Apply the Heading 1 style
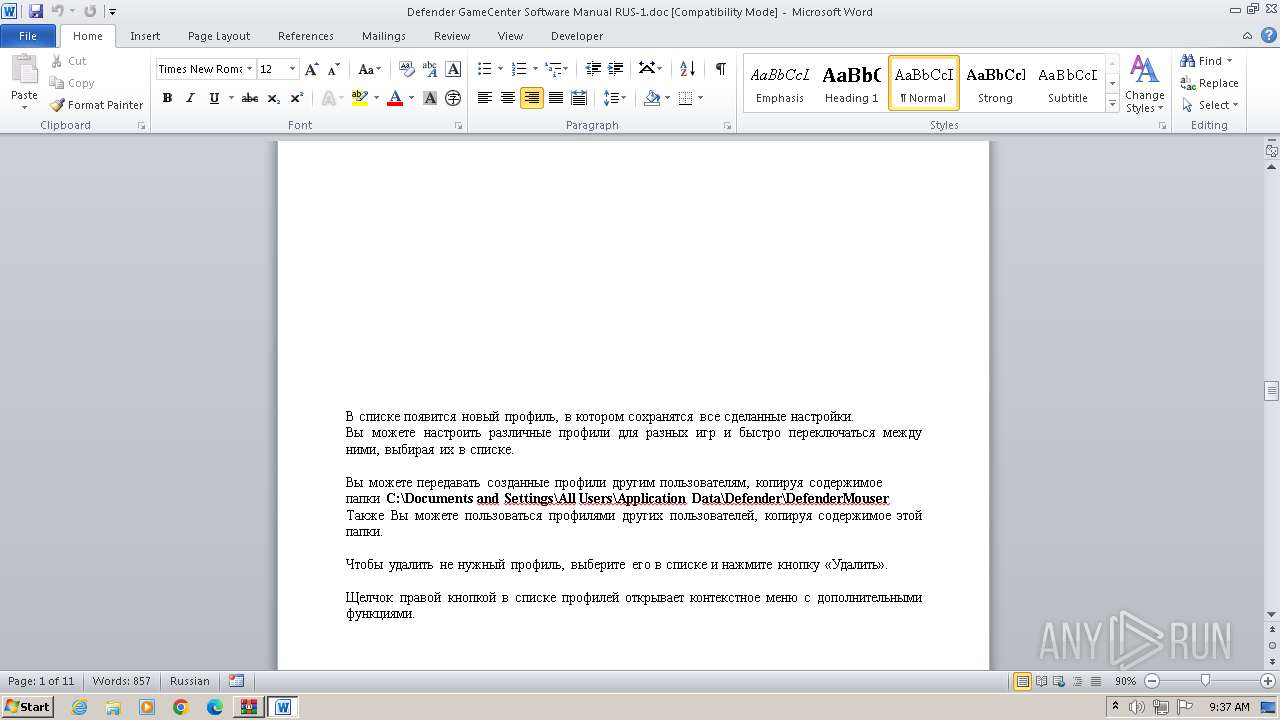The height and width of the screenshot is (720, 1280). [852, 83]
